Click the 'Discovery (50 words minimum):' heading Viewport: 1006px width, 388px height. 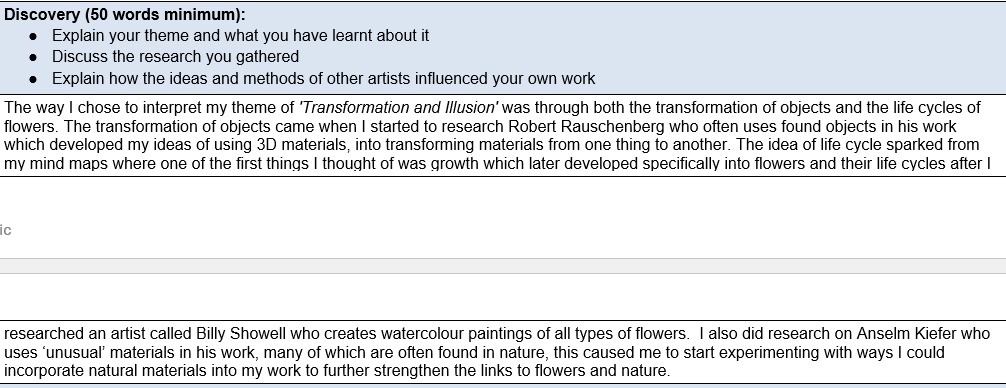(124, 14)
